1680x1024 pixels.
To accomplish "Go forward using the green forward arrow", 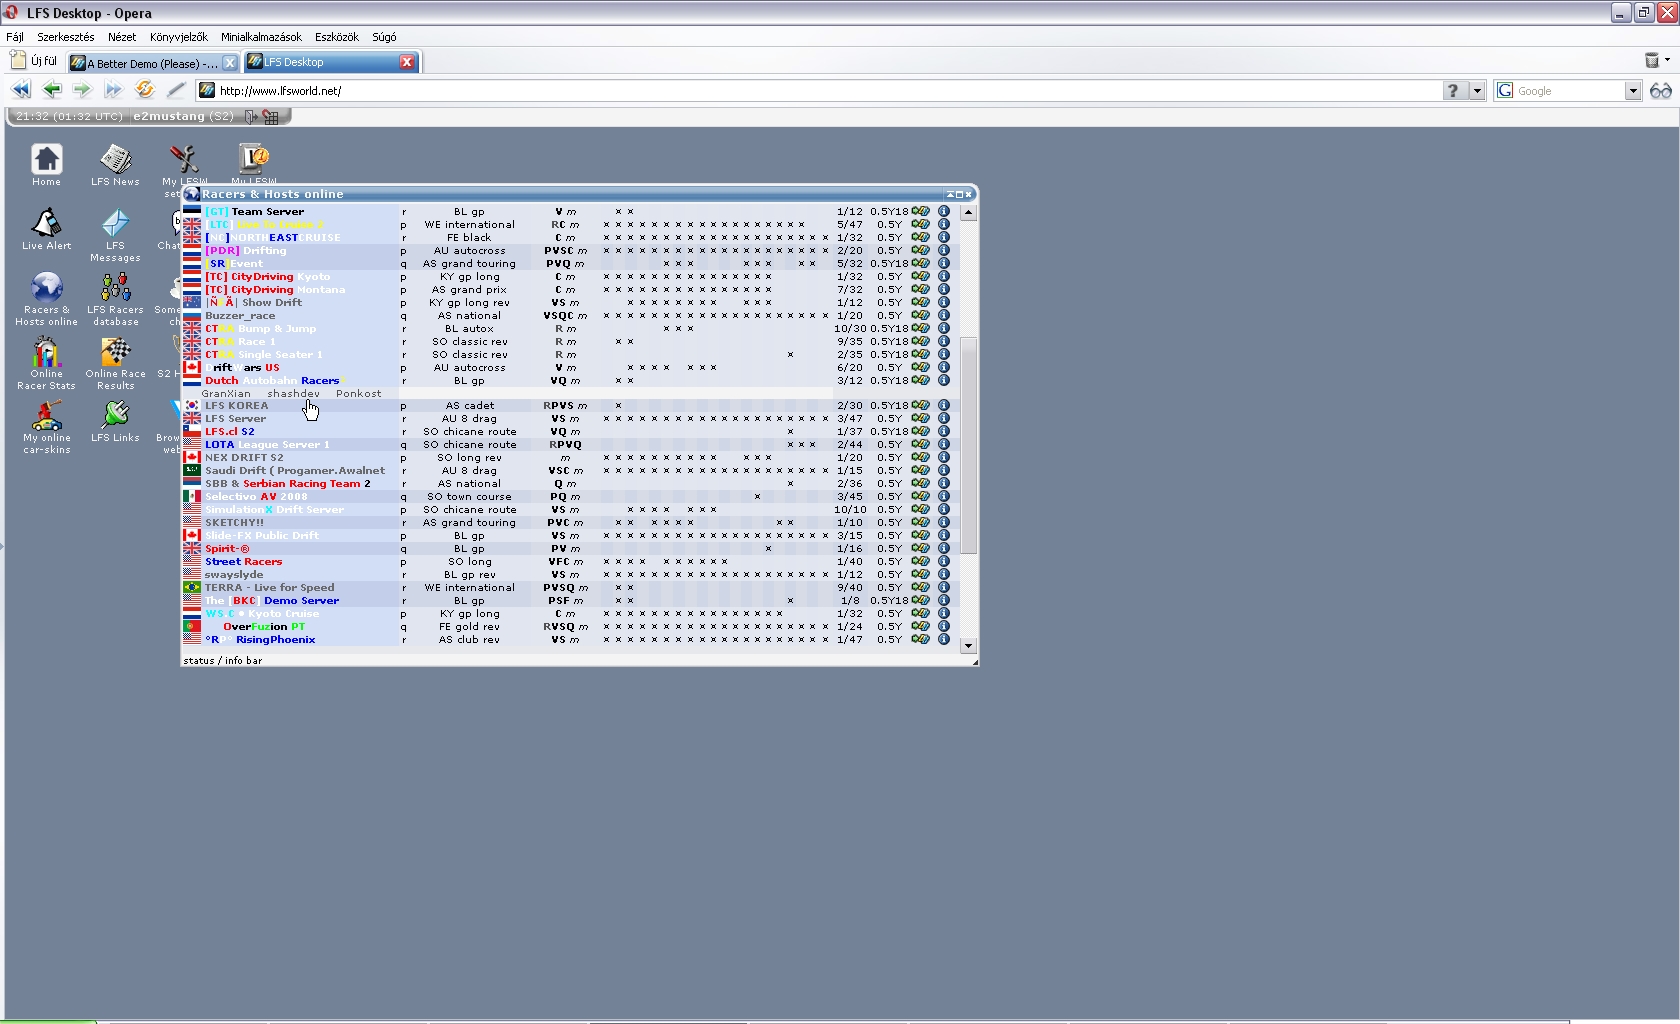I will pyautogui.click(x=82, y=90).
